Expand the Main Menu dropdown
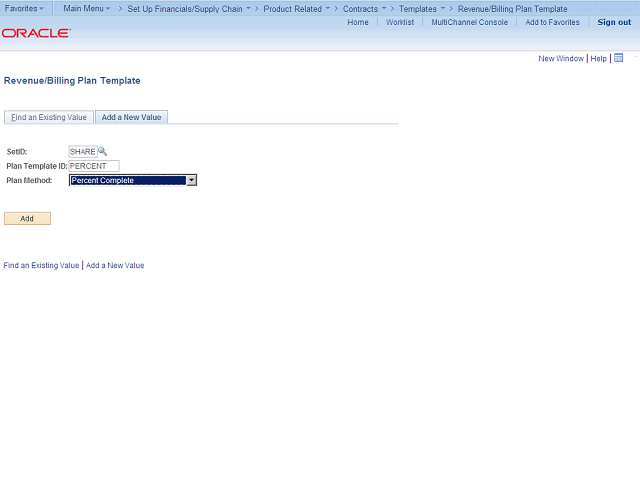Screen dimensions: 640x480 pyautogui.click(x=87, y=9)
